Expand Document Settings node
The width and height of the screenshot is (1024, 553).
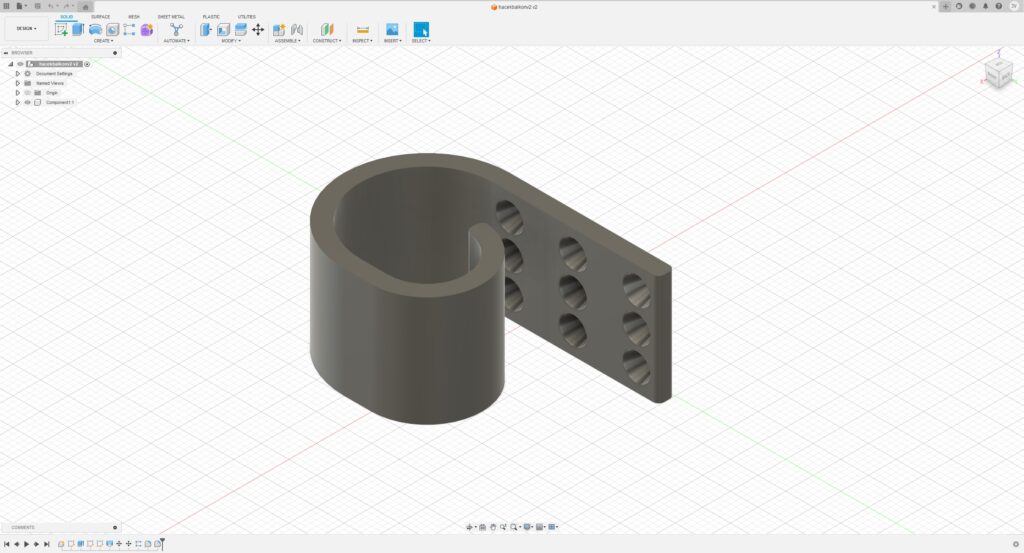18,74
